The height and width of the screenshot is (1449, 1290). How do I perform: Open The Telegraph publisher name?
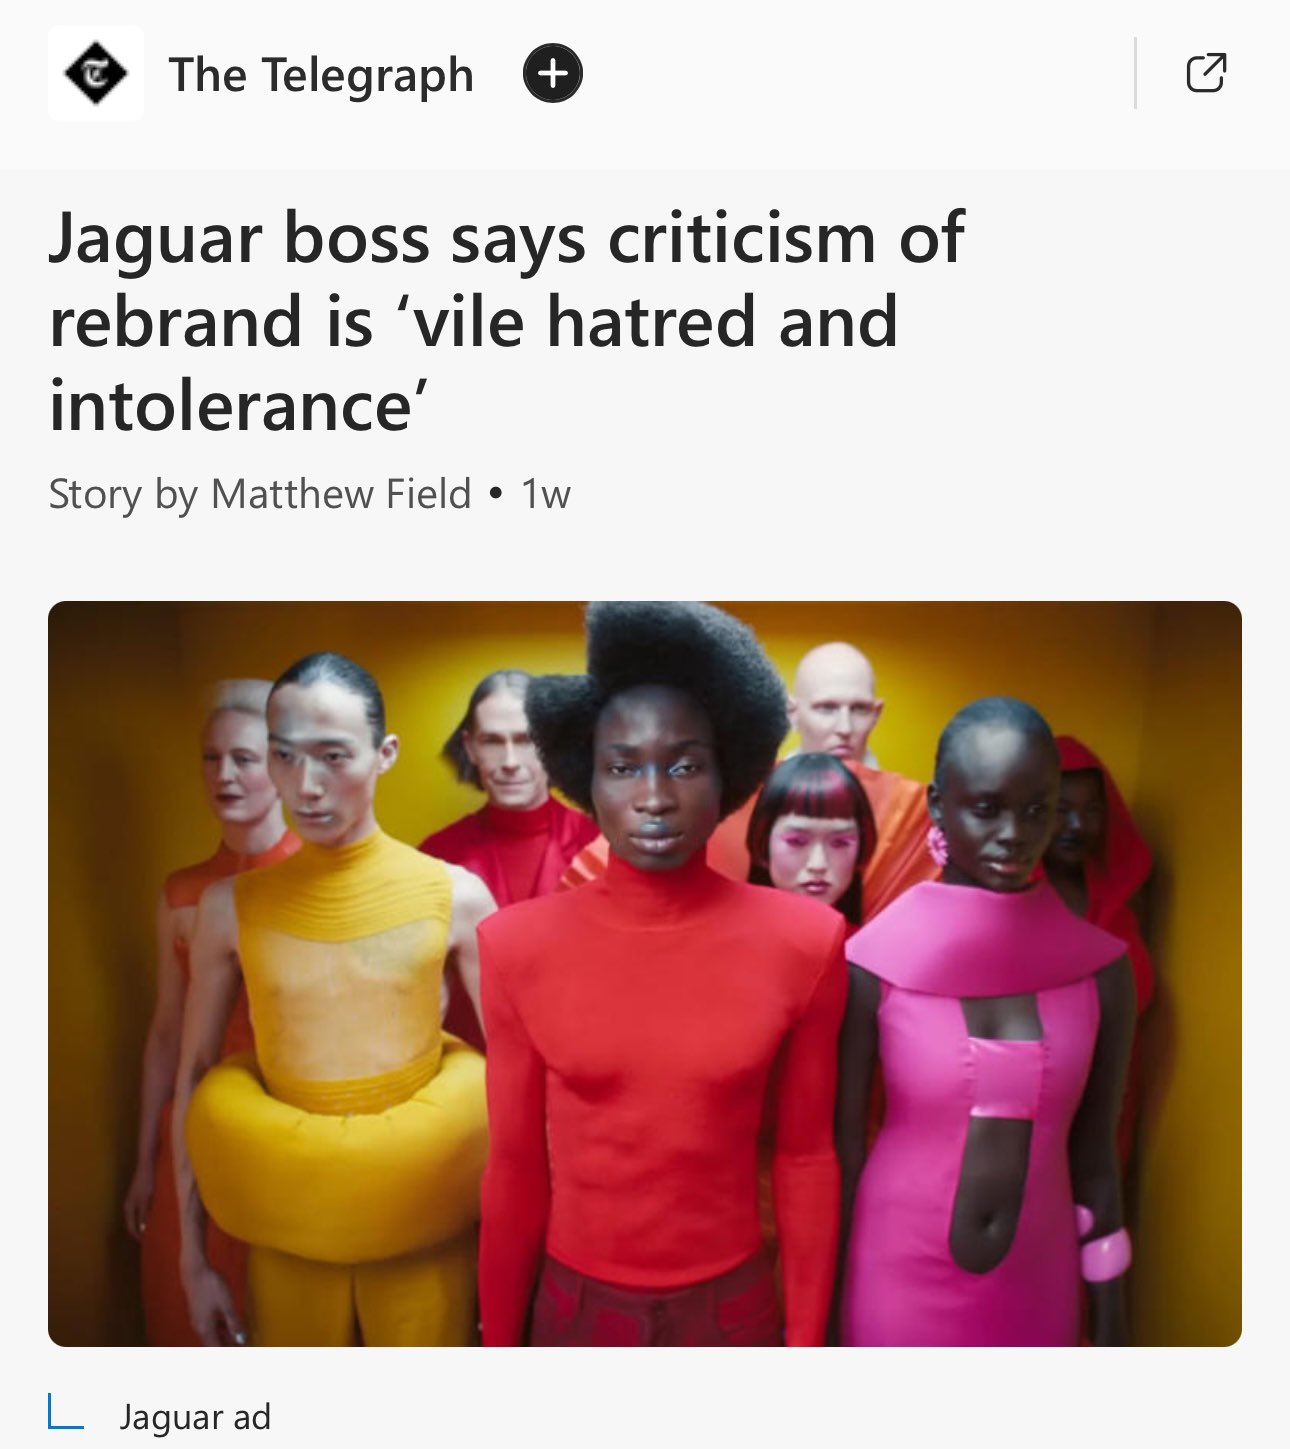coord(321,76)
